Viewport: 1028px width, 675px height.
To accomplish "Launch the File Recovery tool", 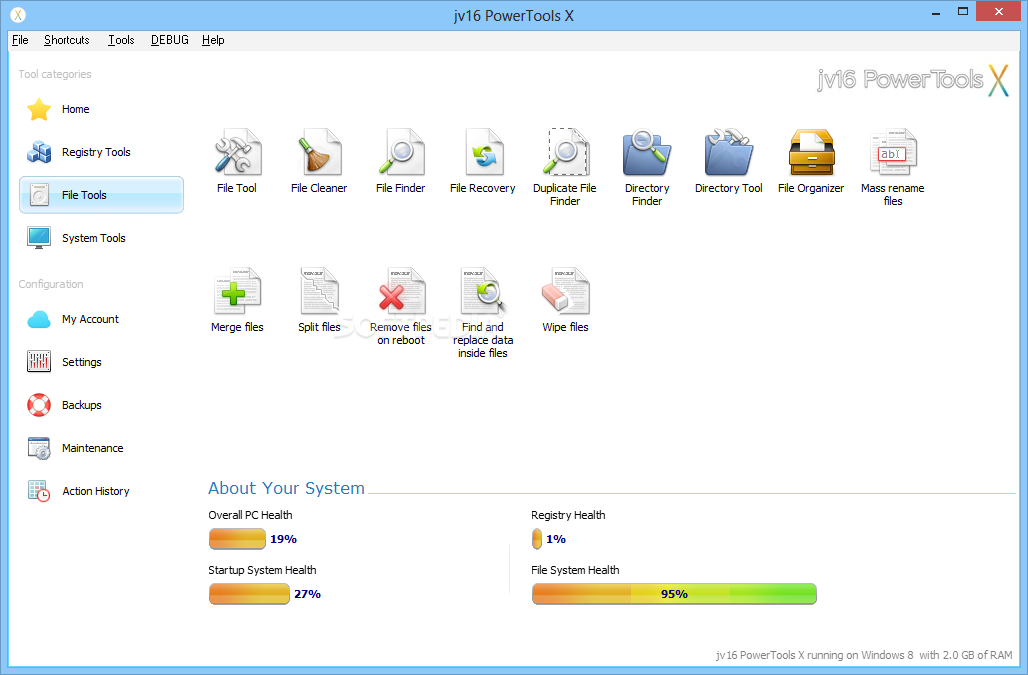I will point(483,158).
